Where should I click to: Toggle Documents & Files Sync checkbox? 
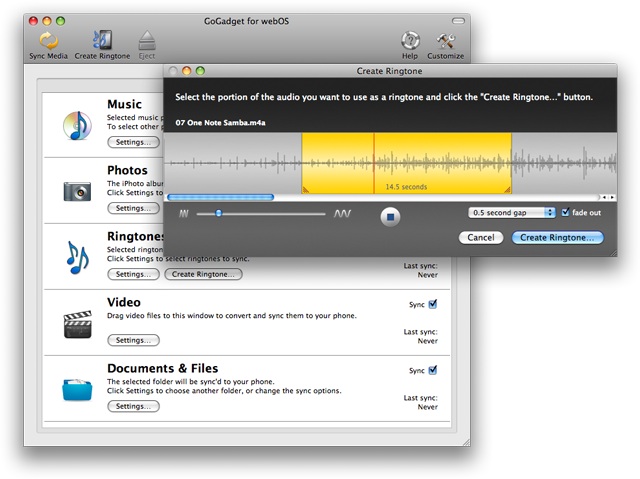433,370
